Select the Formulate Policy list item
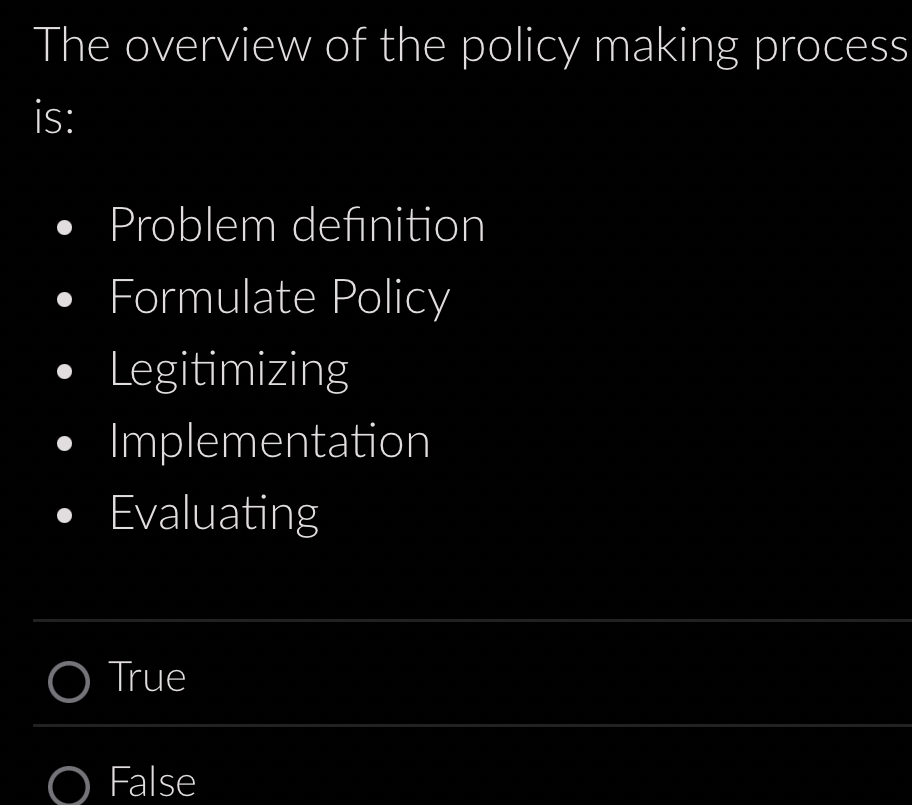Image resolution: width=912 pixels, height=805 pixels. [x=279, y=297]
